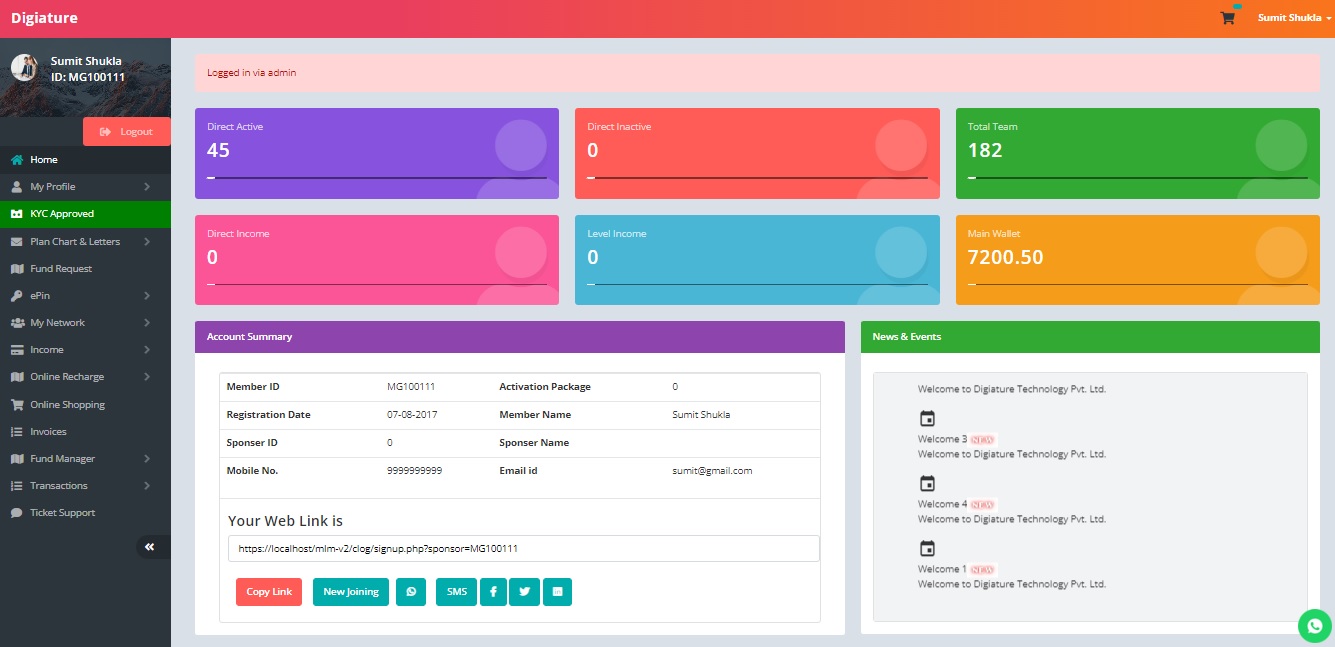Viewport: 1335px width, 647px height.
Task: Click the web link URL input field
Action: click(x=524, y=549)
